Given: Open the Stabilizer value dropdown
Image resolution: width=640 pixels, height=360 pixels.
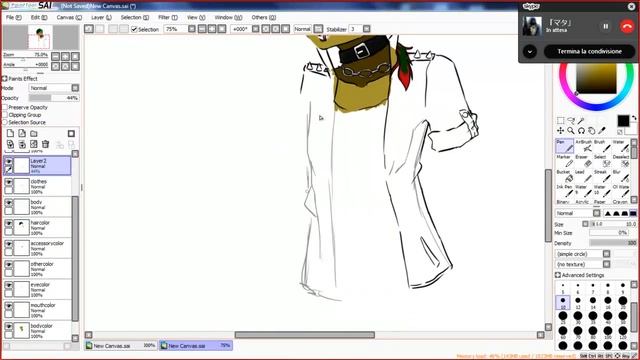Looking at the screenshot, I should tap(367, 29).
